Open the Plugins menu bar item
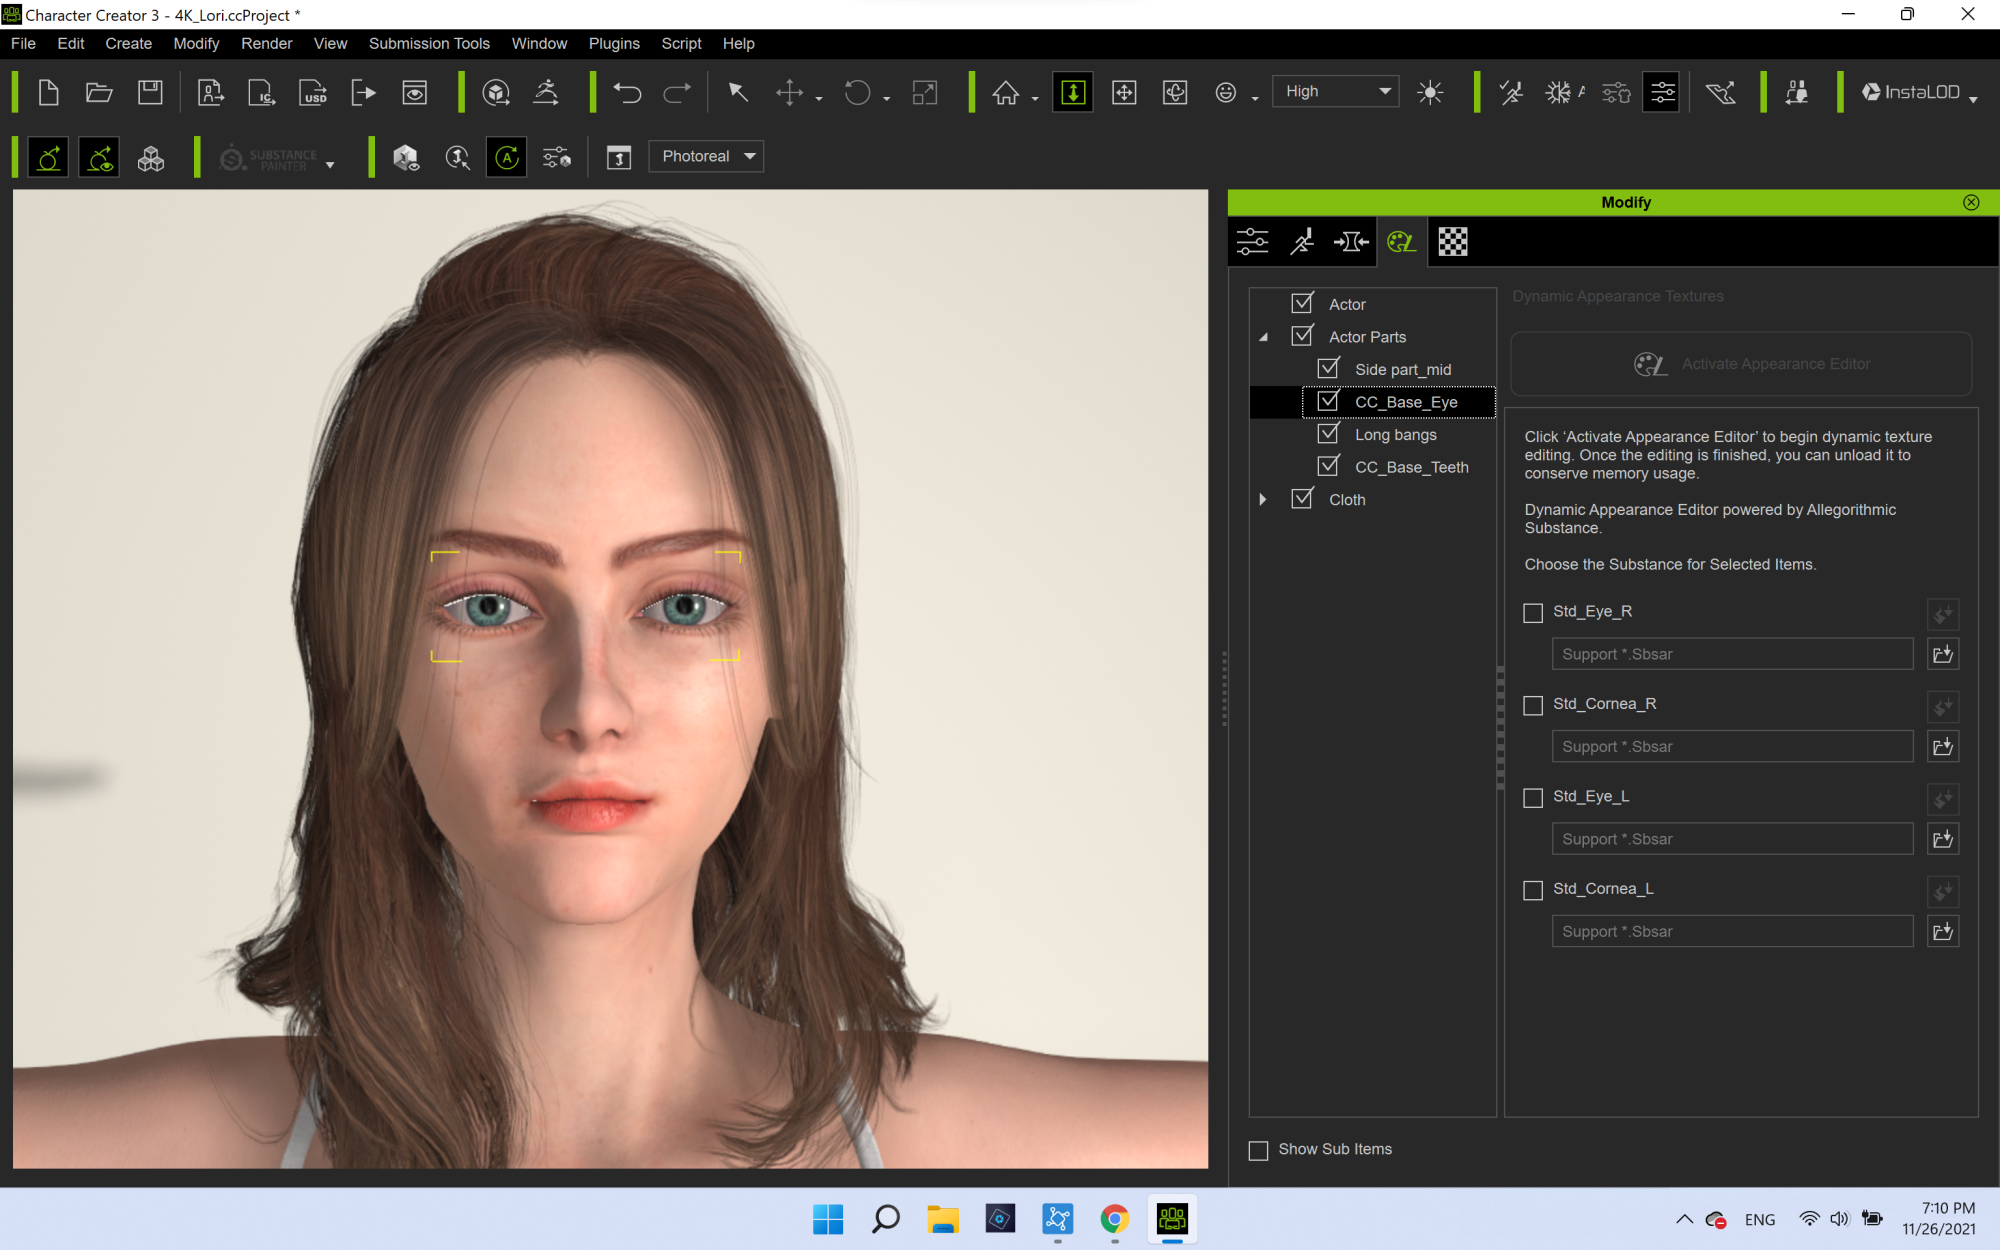This screenshot has height=1250, width=2000. click(x=611, y=43)
